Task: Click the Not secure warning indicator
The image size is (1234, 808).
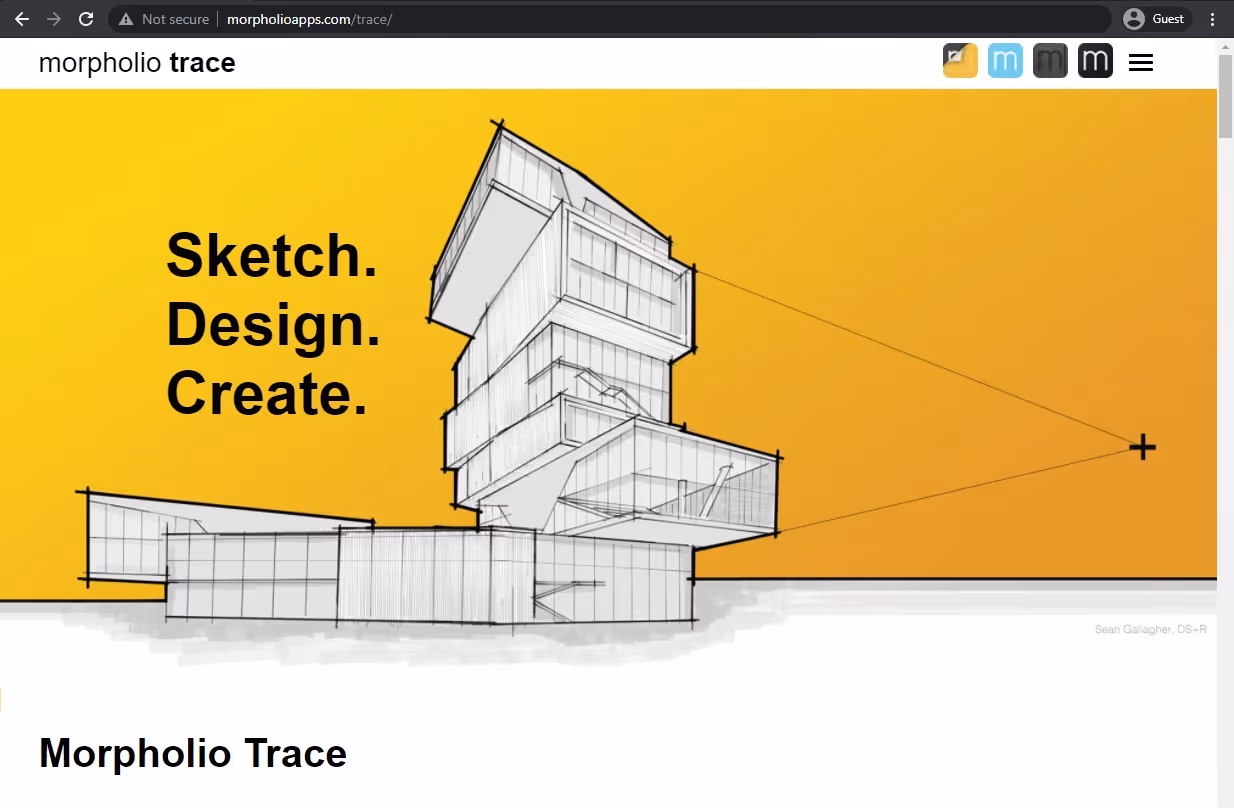Action: (164, 19)
